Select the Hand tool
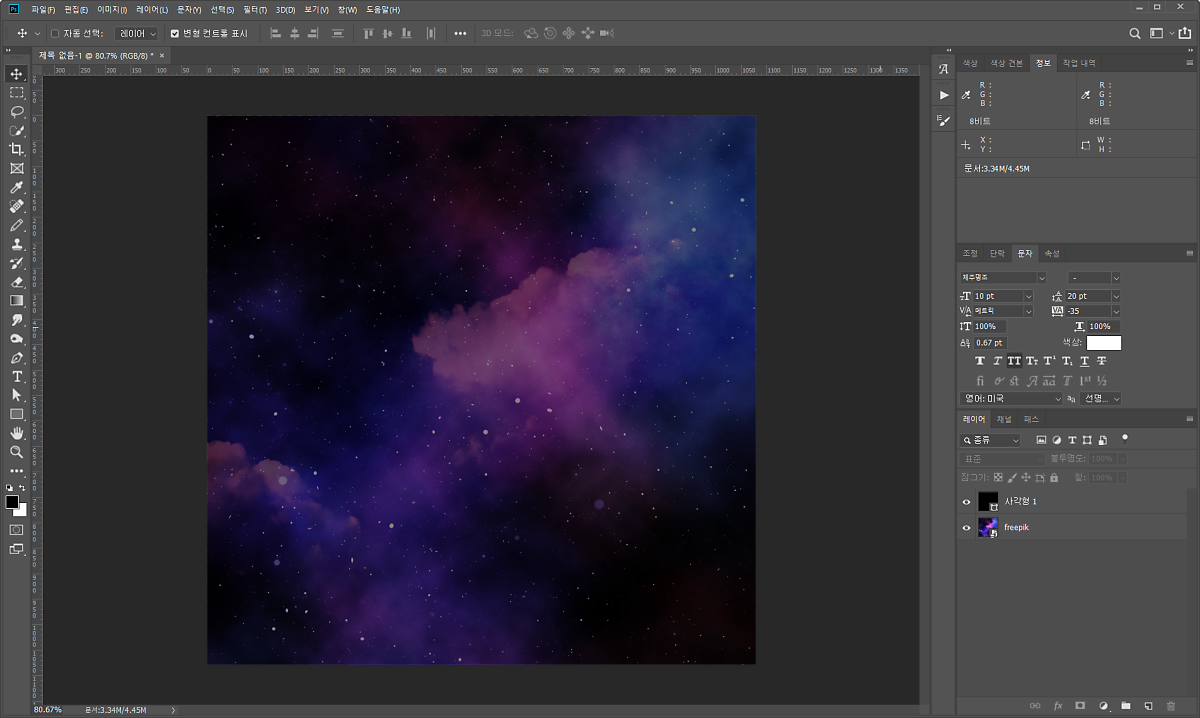Screen dimensions: 1200x718 (17, 433)
